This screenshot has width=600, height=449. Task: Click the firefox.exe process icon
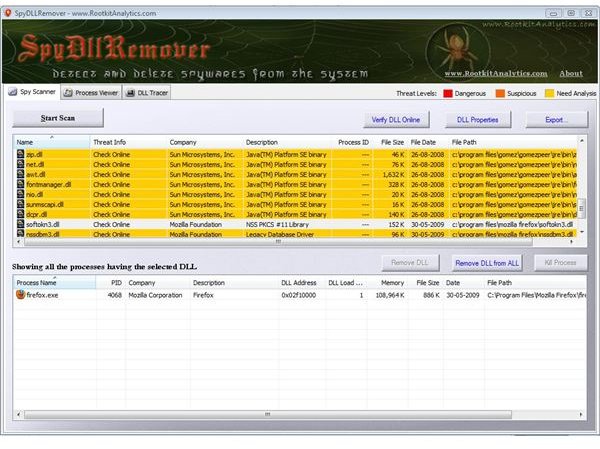[x=20, y=294]
